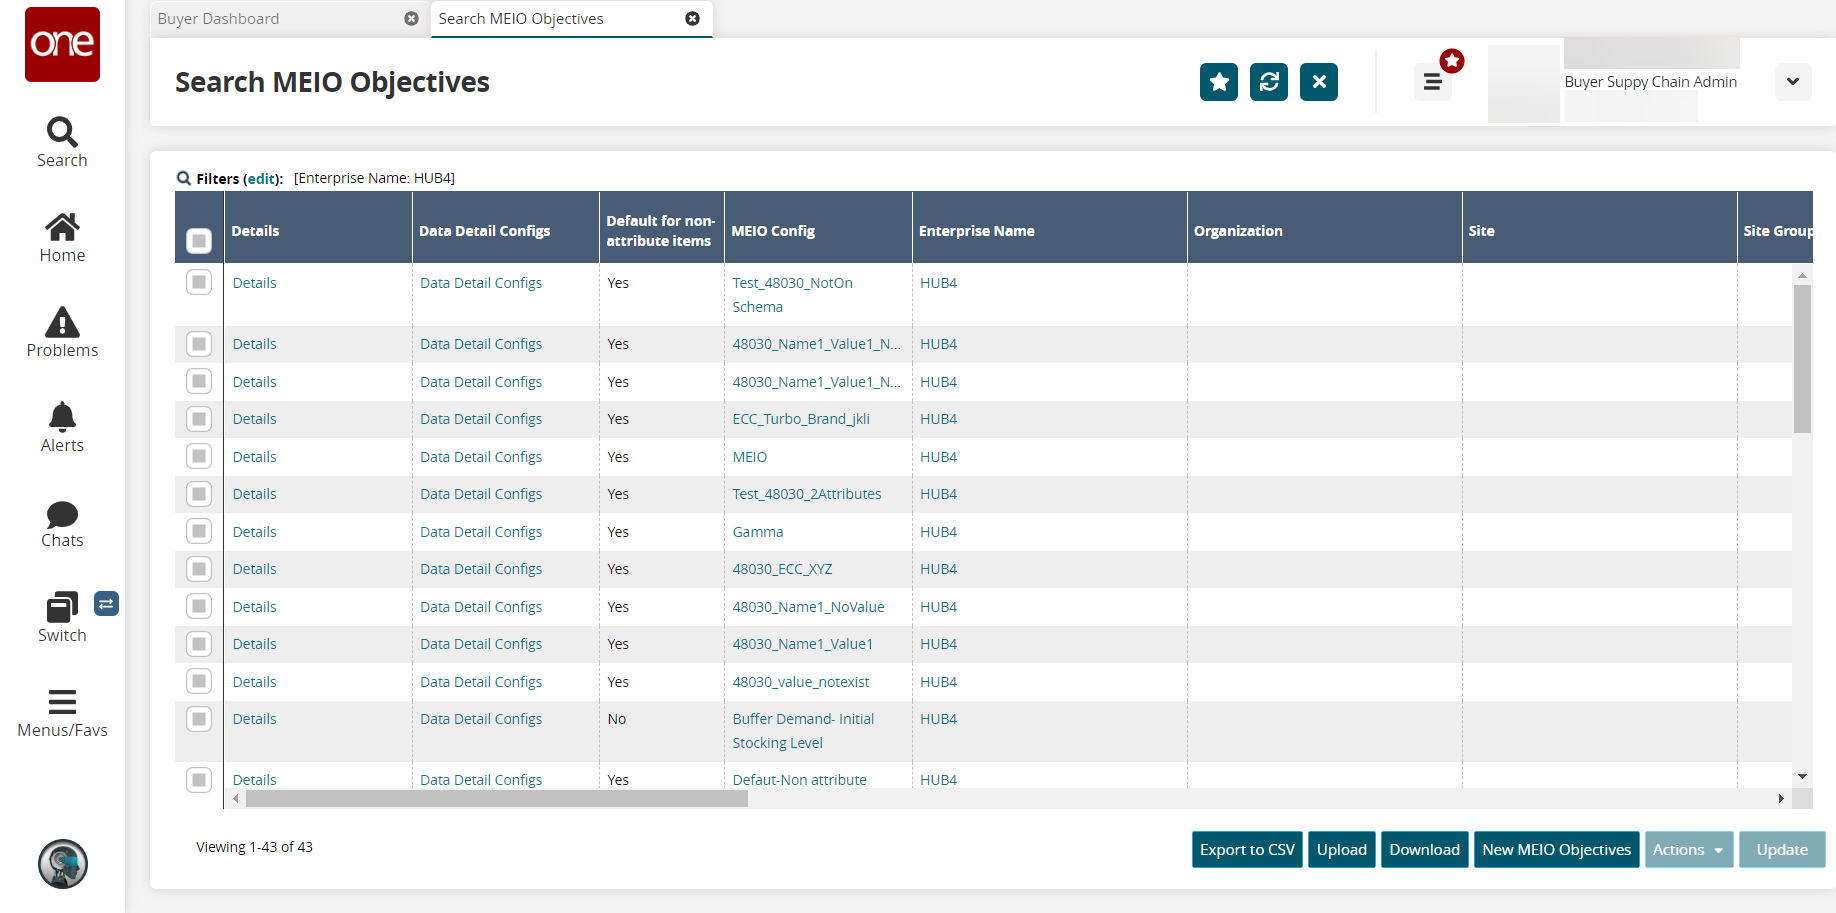Open the notifications list menu icon
This screenshot has width=1836, height=913.
click(1432, 82)
